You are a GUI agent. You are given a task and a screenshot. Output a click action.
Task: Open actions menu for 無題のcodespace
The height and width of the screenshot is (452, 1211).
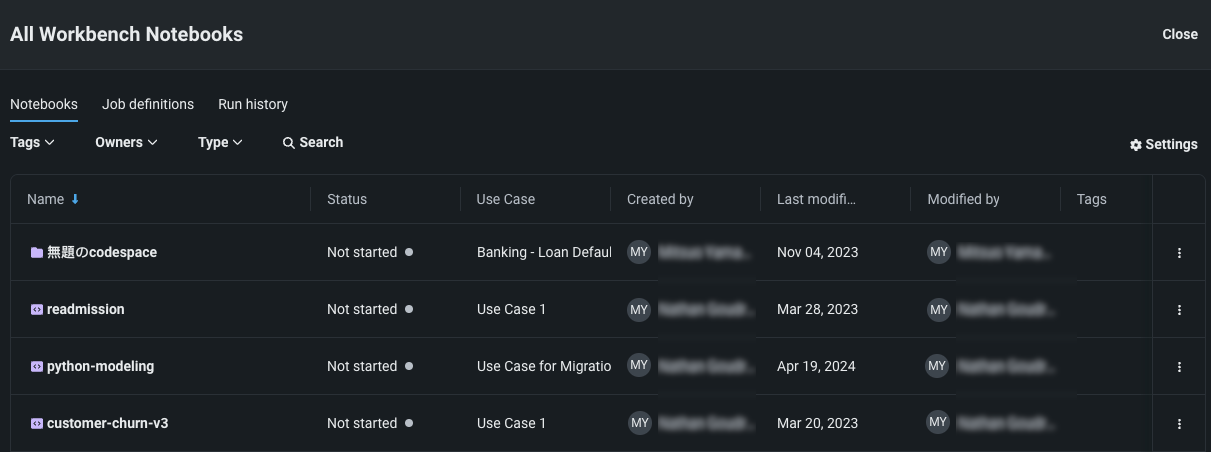point(1179,253)
